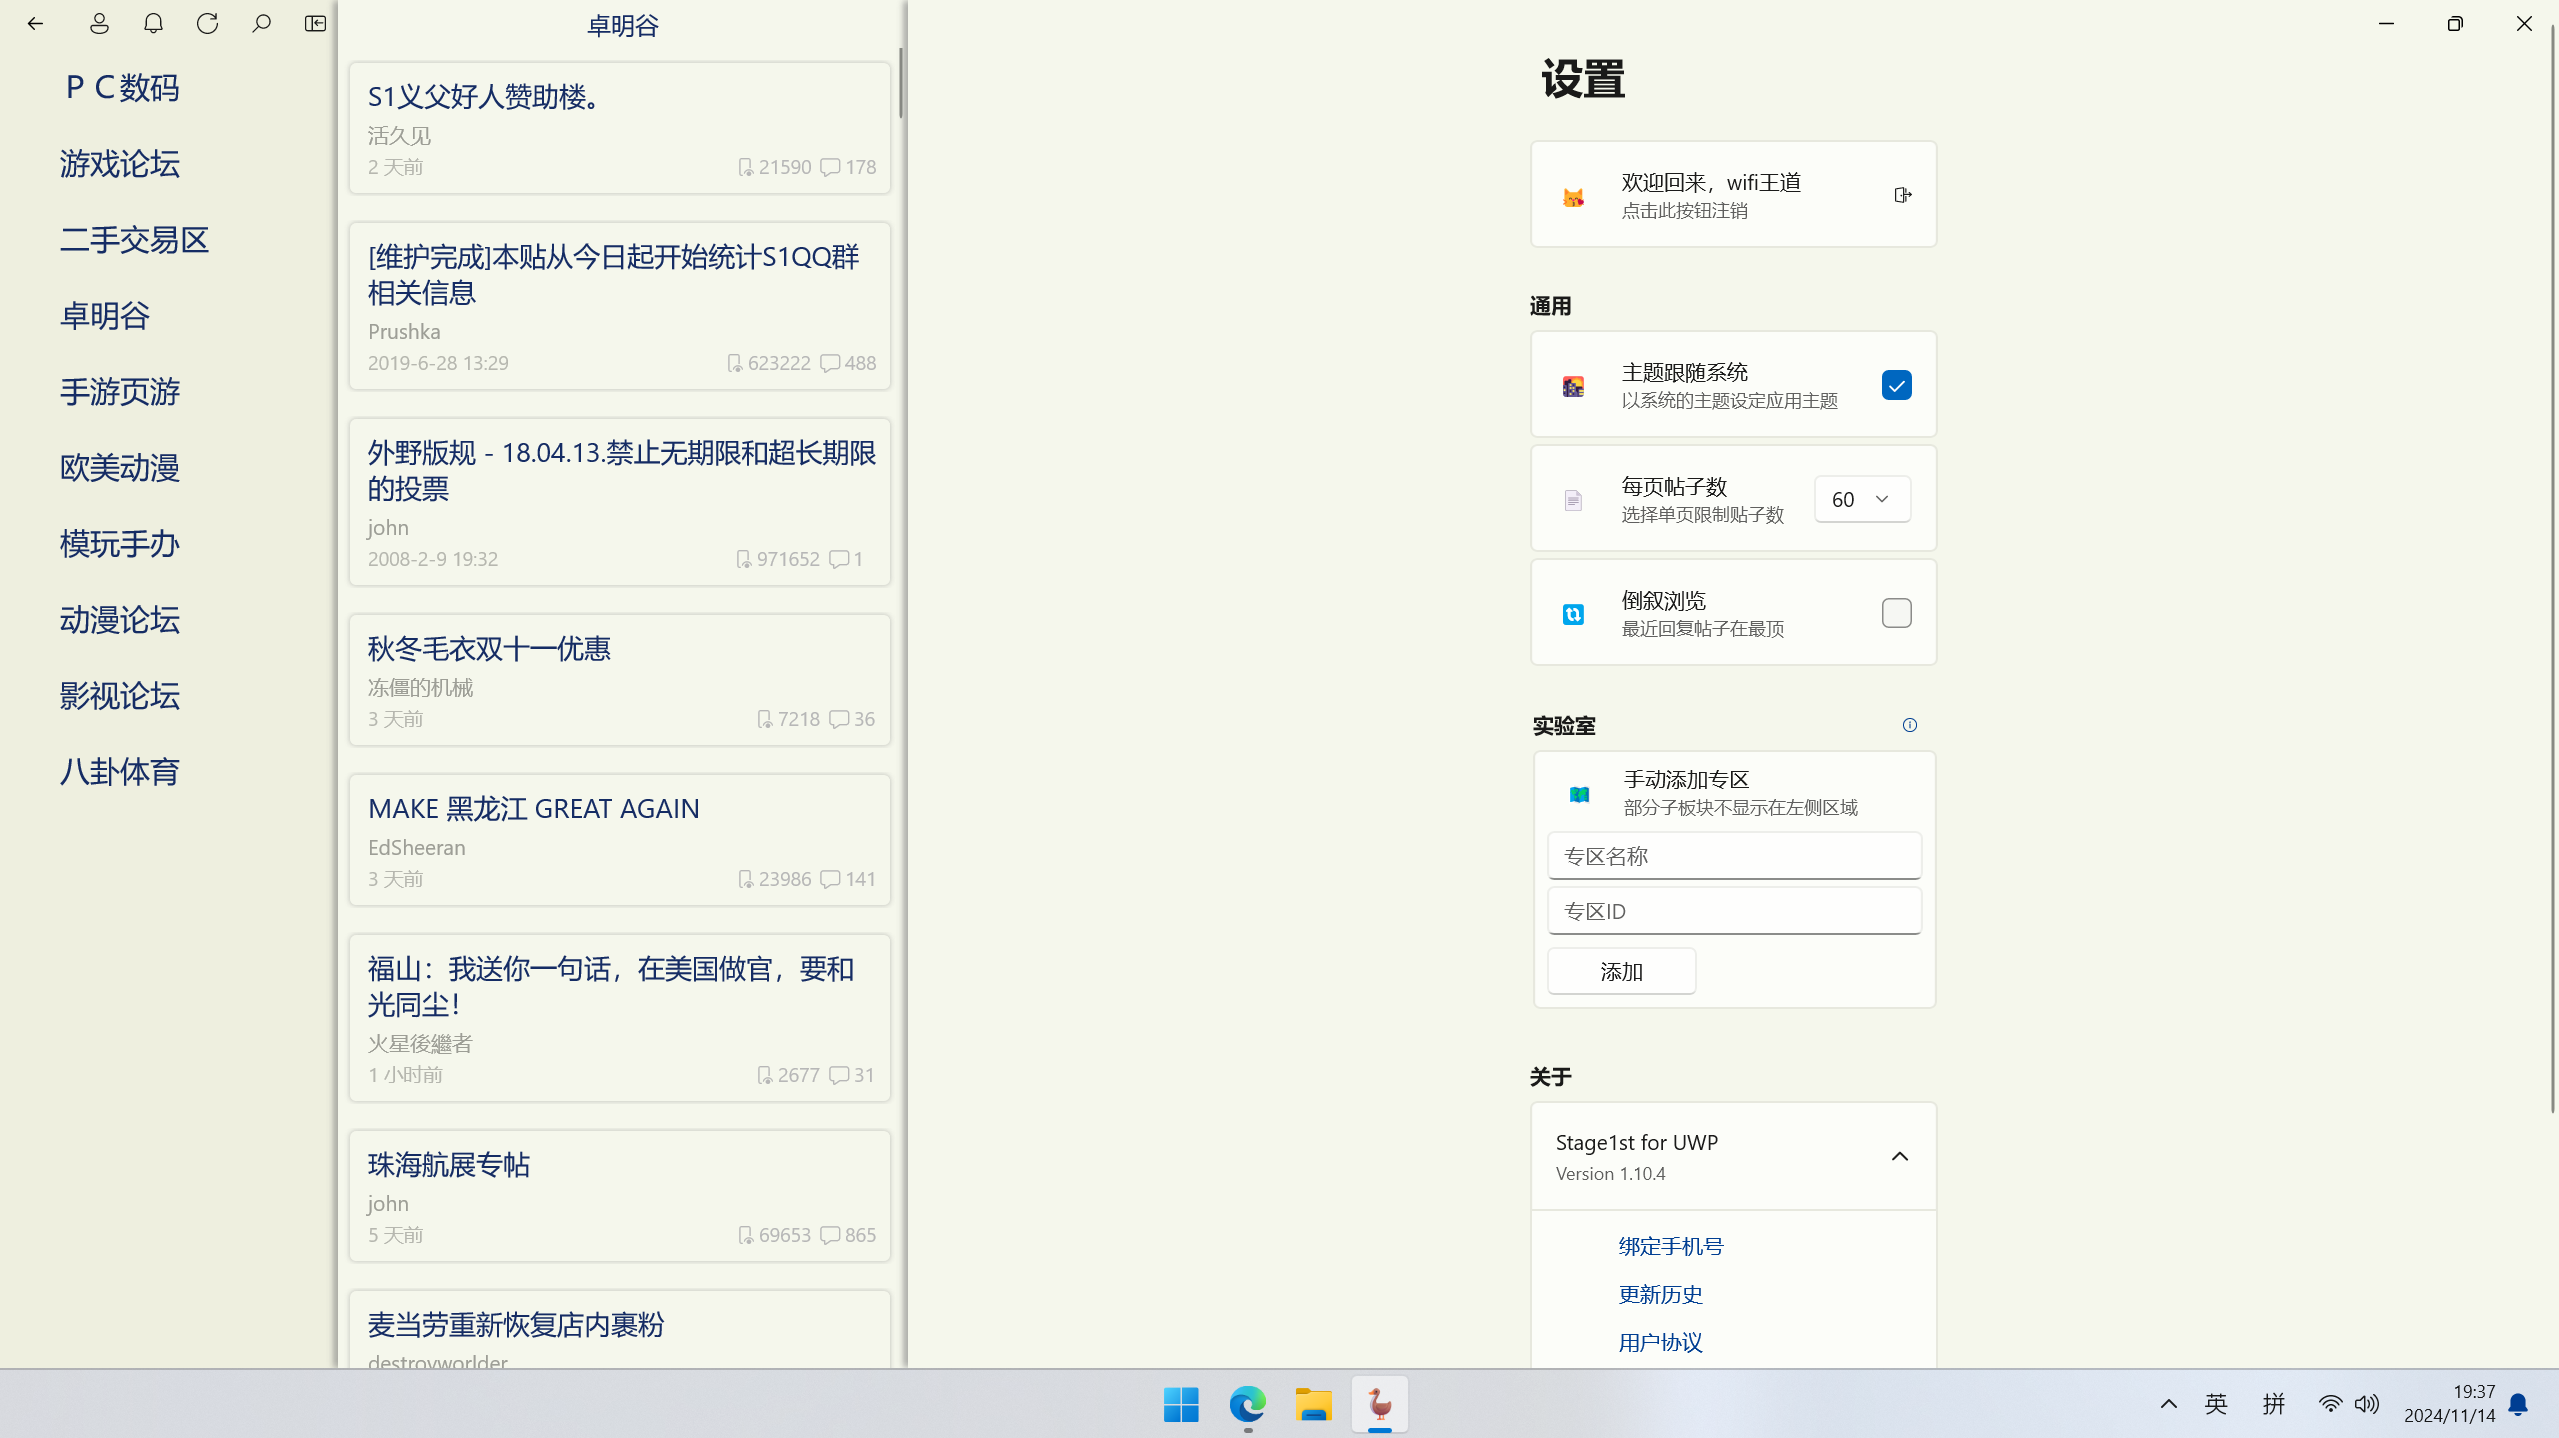2559x1438 pixels.
Task: Open the network Wi-Fi tray icon
Action: [x=2329, y=1404]
